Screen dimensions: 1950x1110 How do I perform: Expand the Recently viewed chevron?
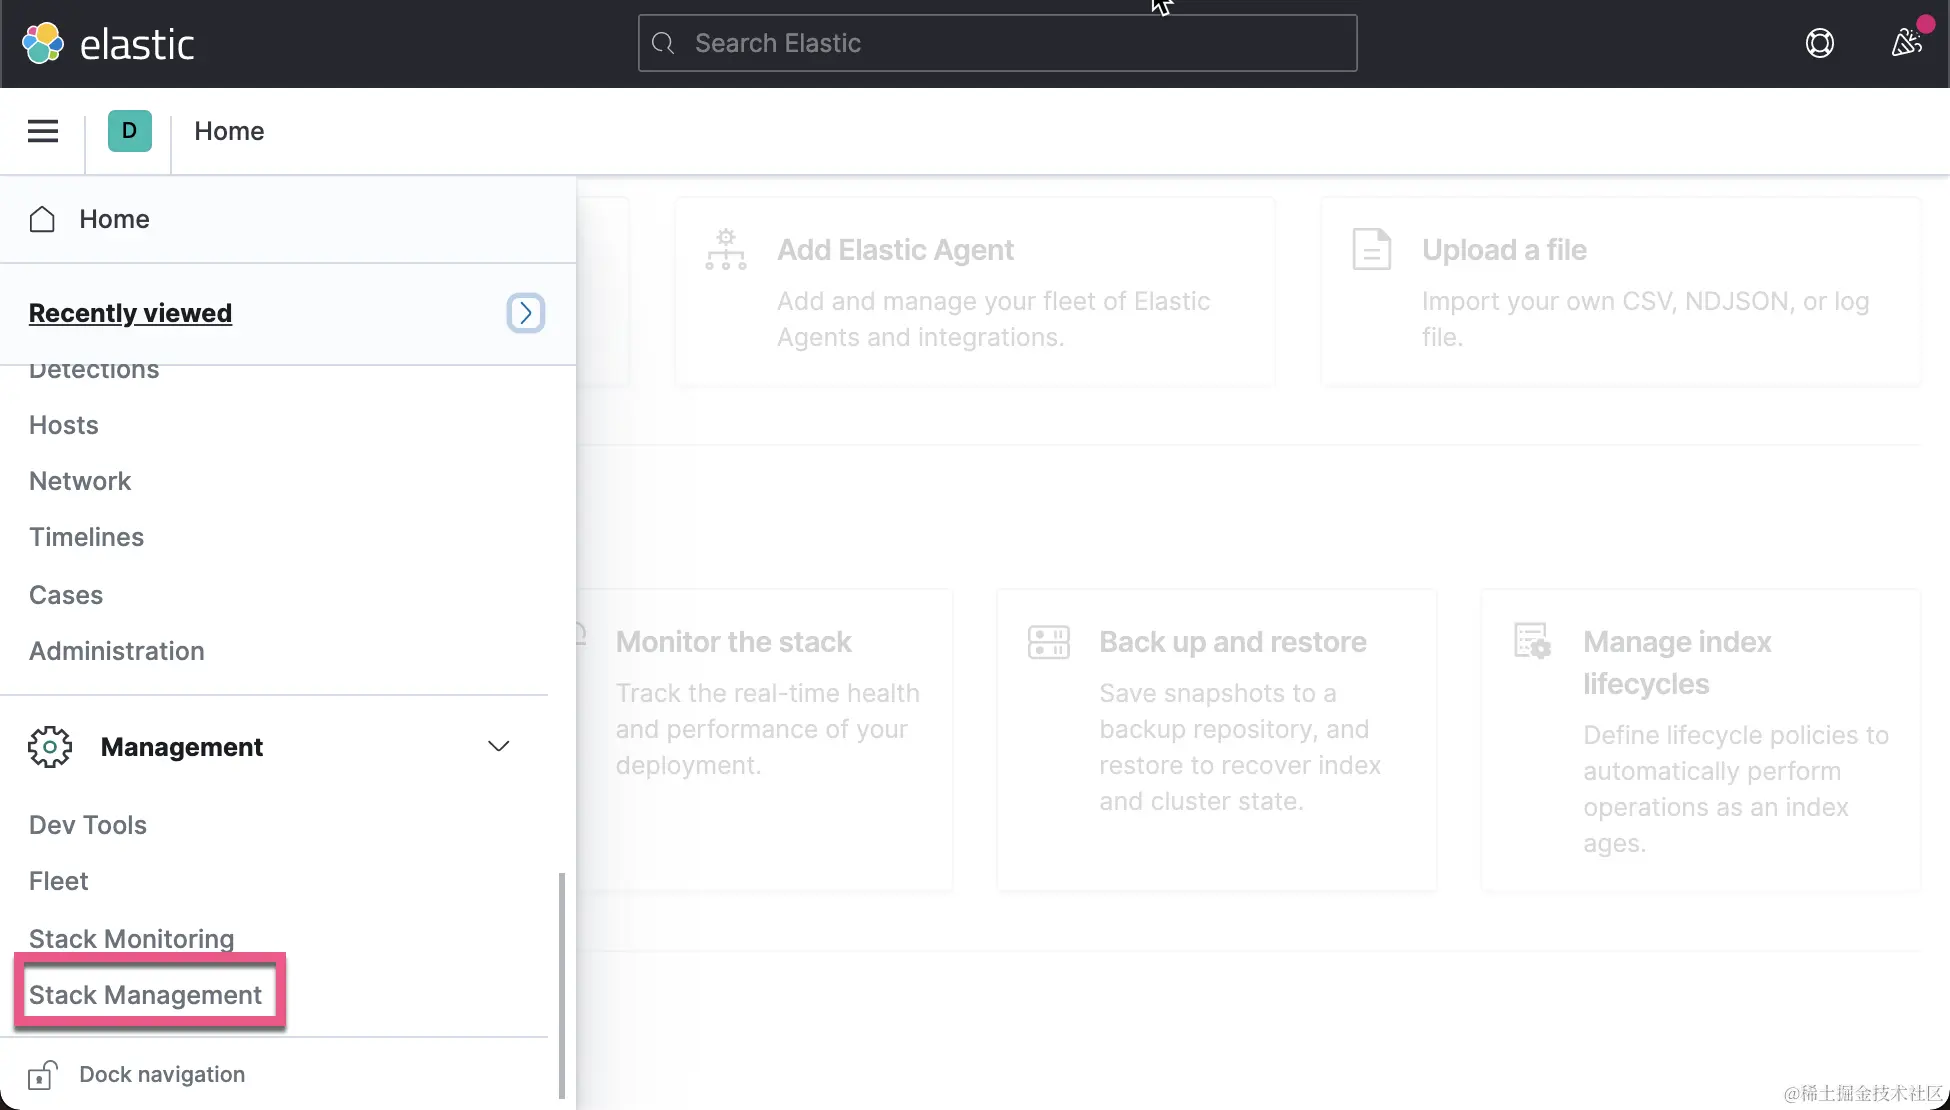tap(525, 313)
